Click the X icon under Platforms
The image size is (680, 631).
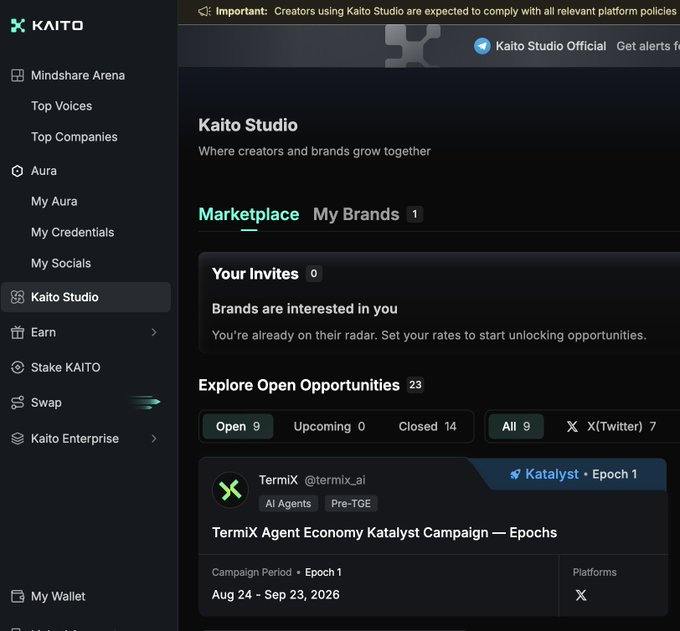pyautogui.click(x=581, y=595)
